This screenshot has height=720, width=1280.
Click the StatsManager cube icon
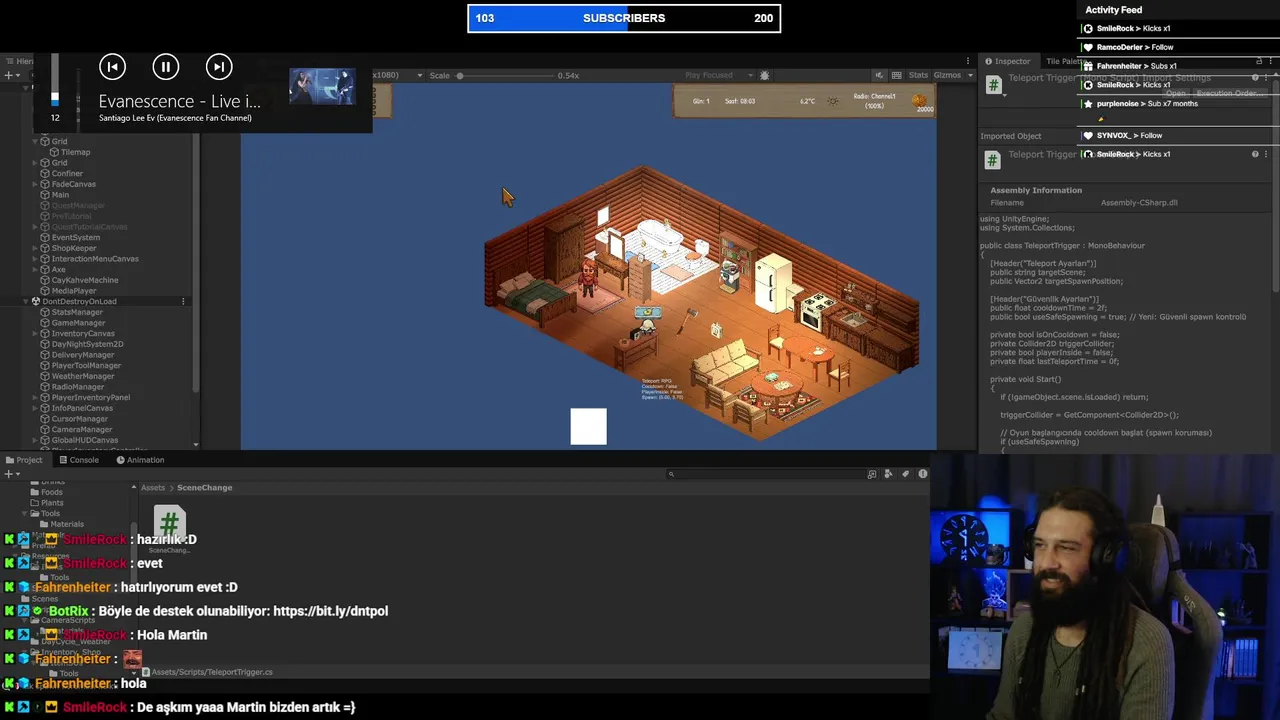(x=45, y=312)
